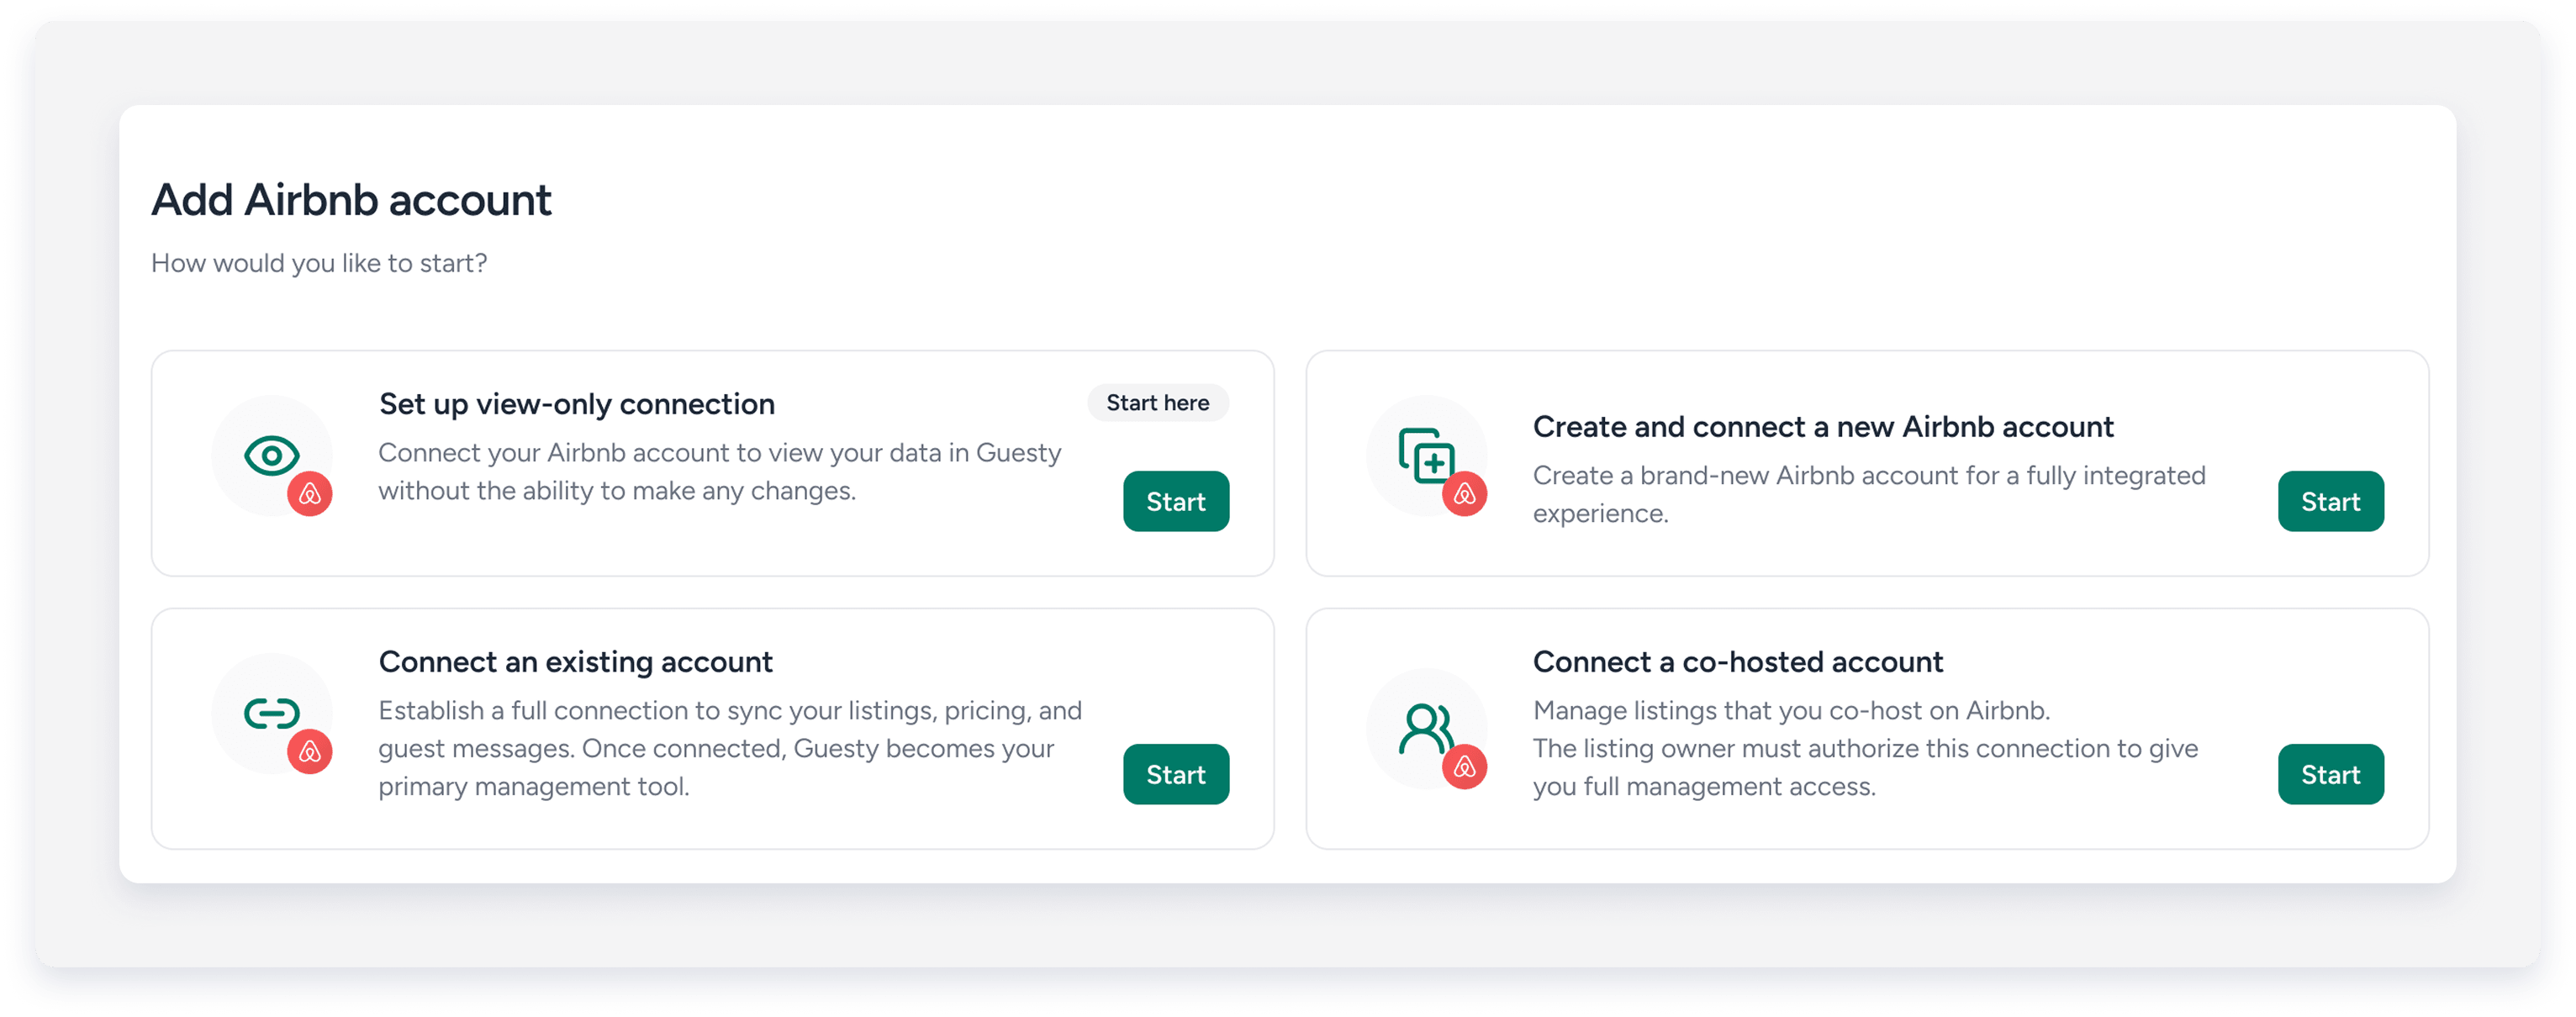Click the chain link icon for existing account
The image size is (2576, 1017).
(271, 713)
